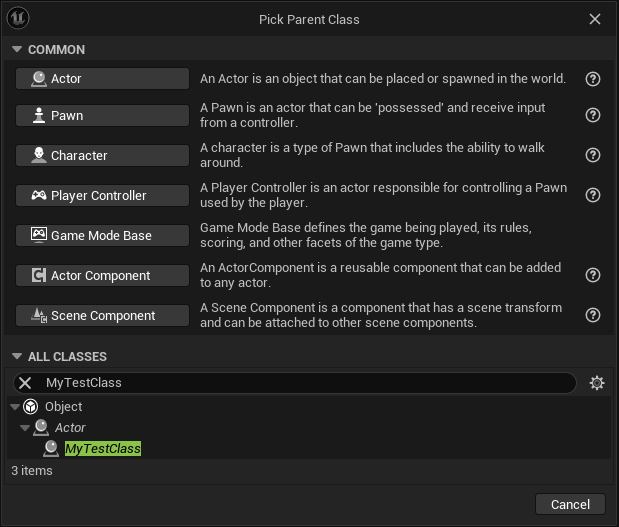Collapse the All Classes section

tap(16, 357)
